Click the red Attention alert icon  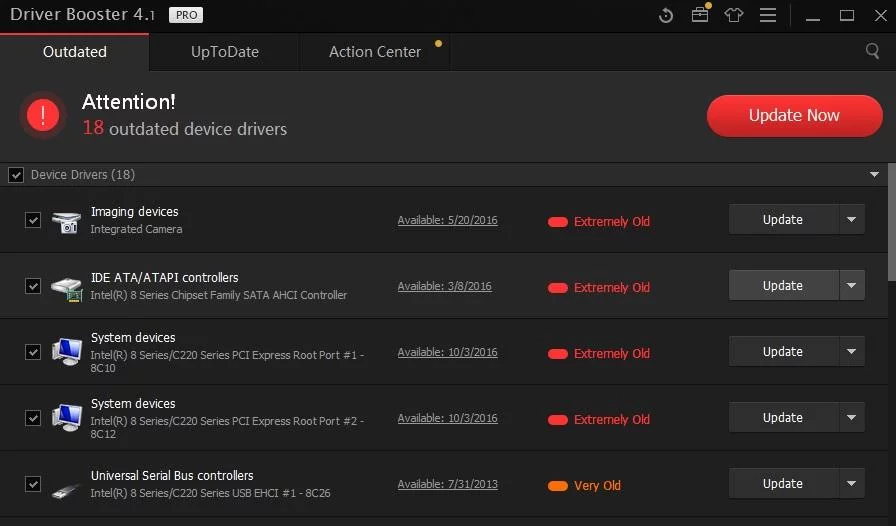[43, 116]
